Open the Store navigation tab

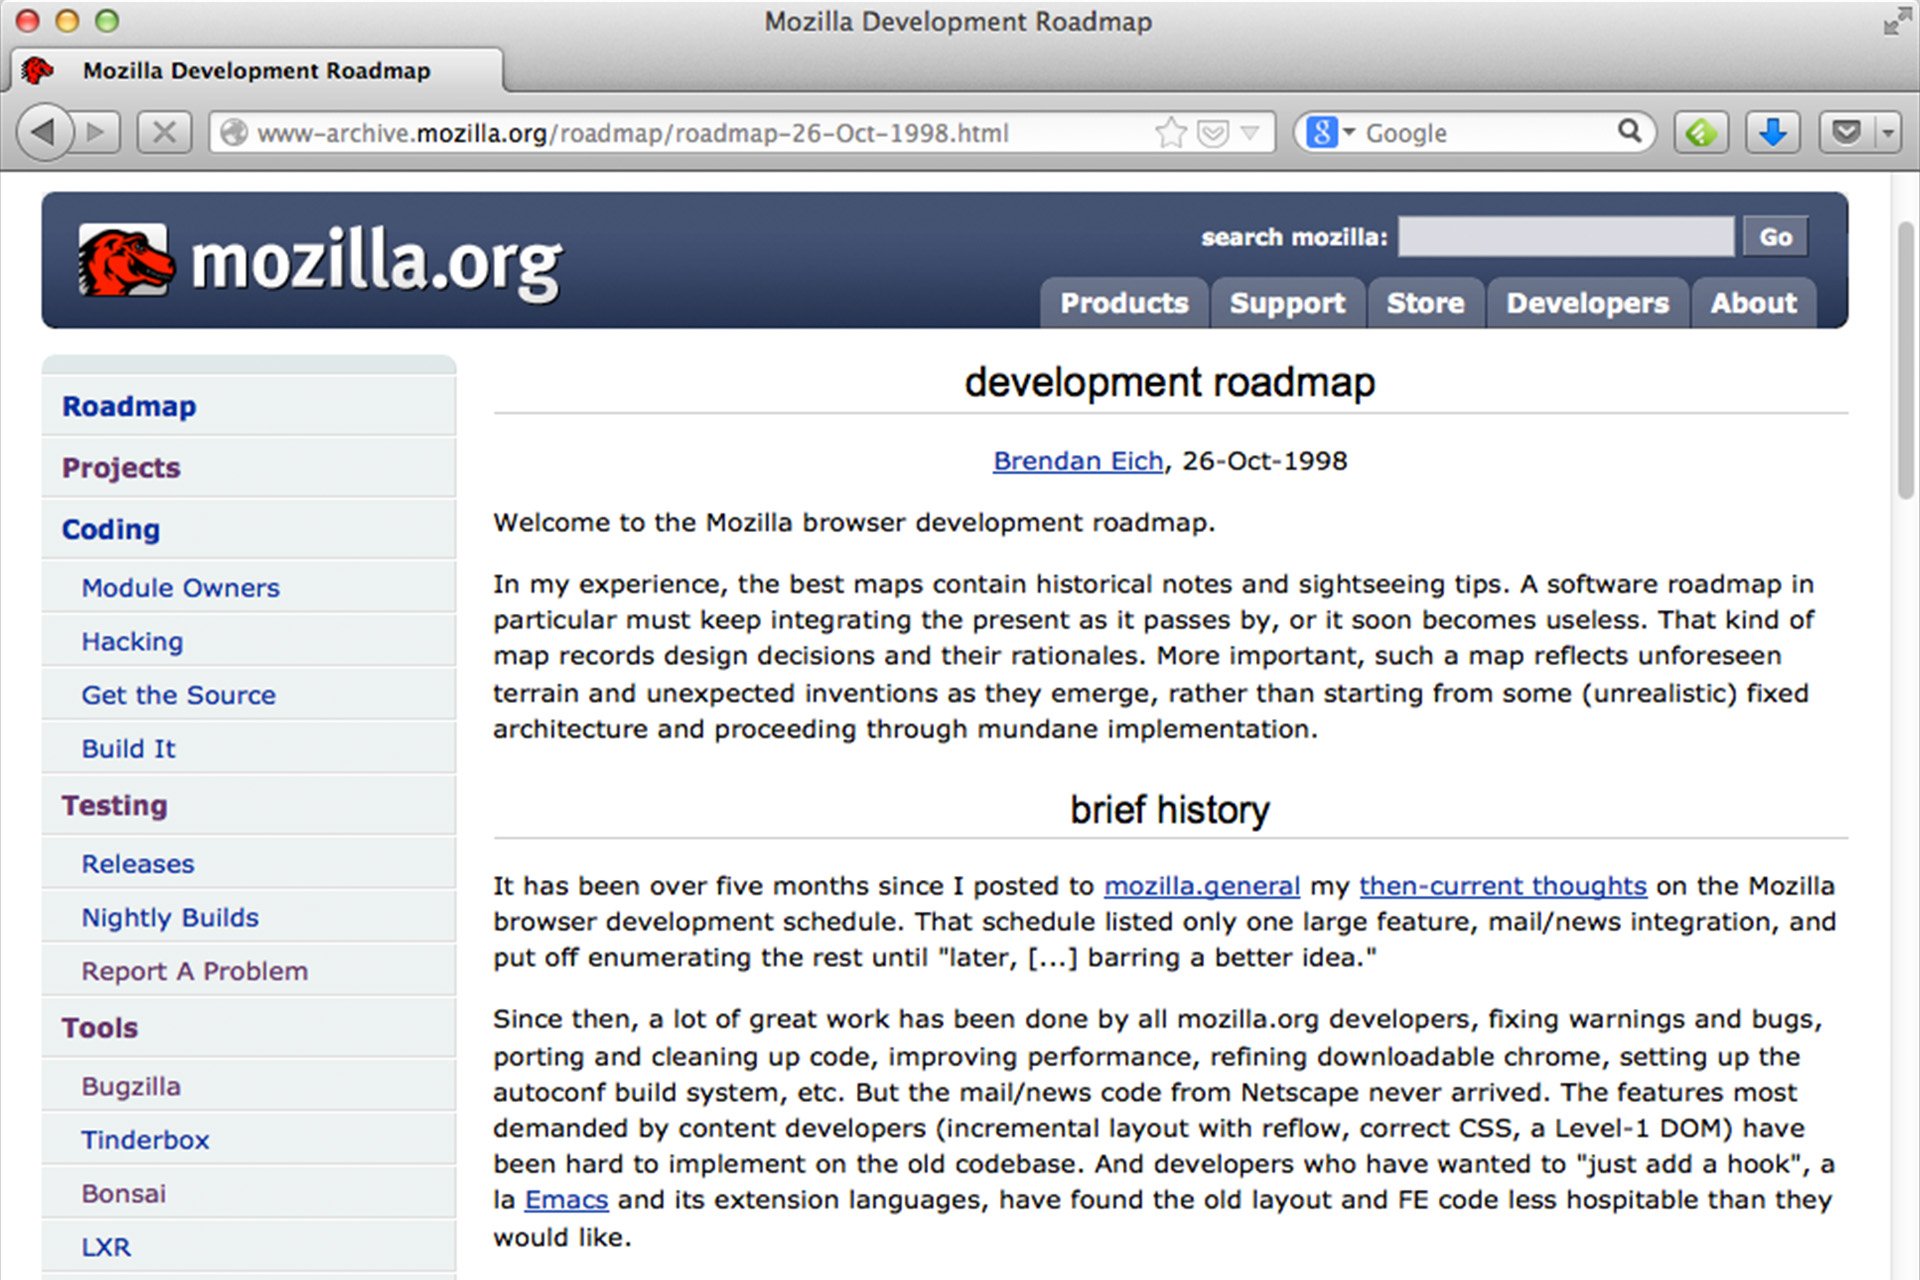tap(1425, 303)
